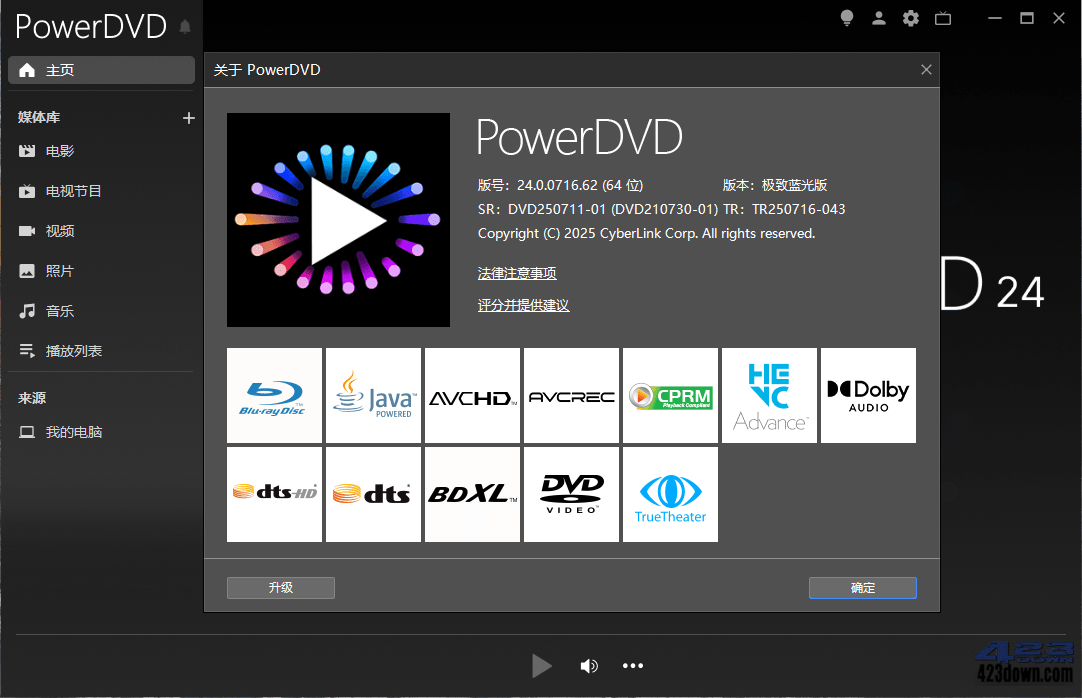Switch to TV mode via top-right icon

pyautogui.click(x=942, y=17)
